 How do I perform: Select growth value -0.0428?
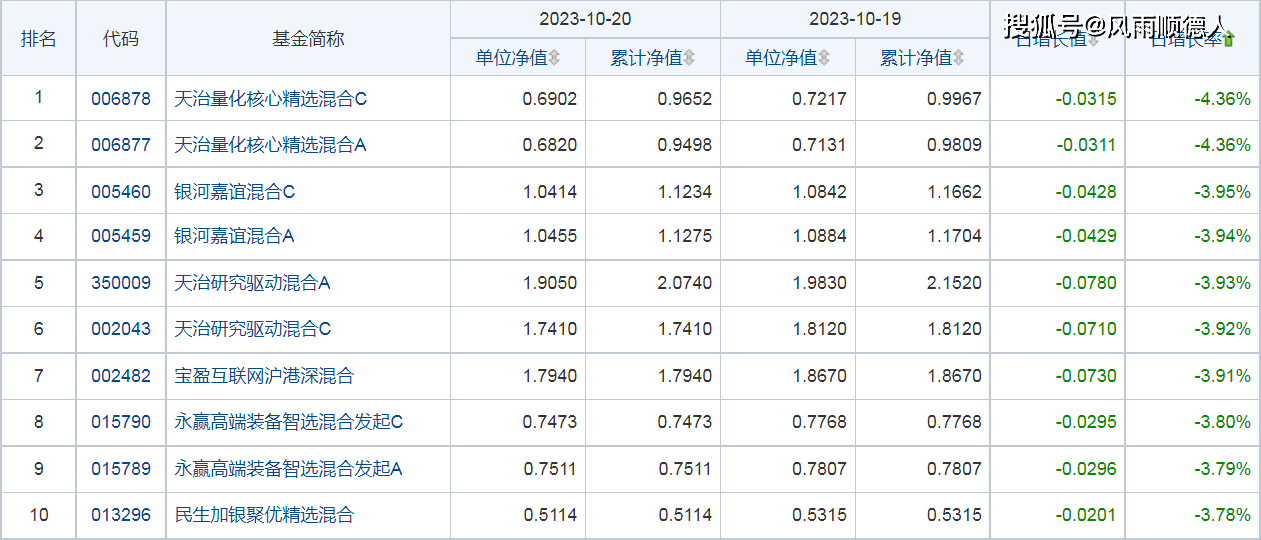[1086, 191]
